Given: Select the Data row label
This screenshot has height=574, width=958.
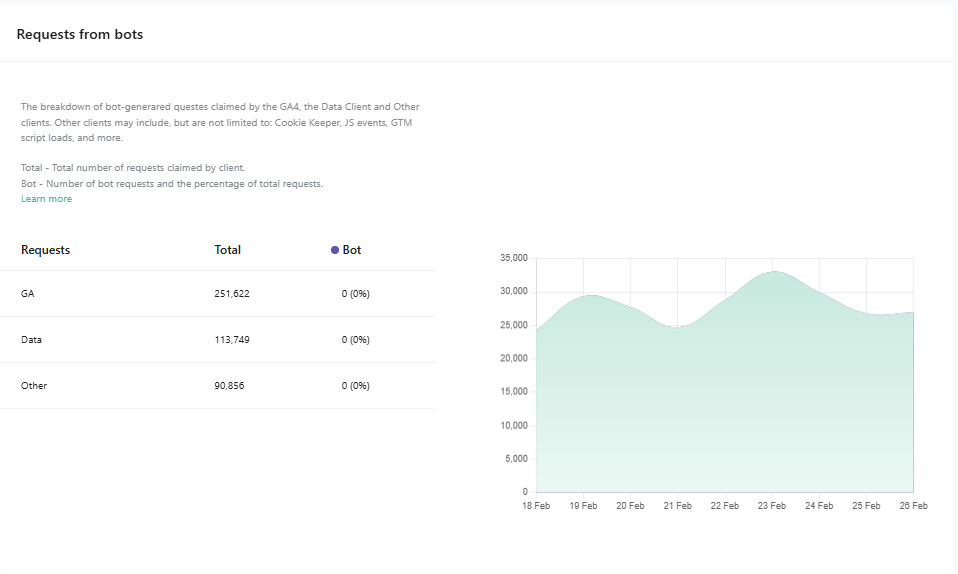Looking at the screenshot, I should (x=31, y=340).
